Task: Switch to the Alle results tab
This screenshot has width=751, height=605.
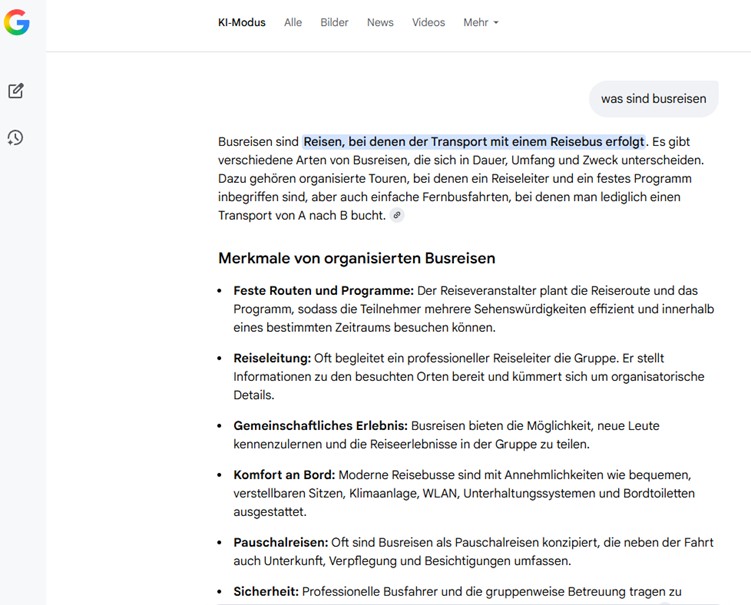Action: 293,22
